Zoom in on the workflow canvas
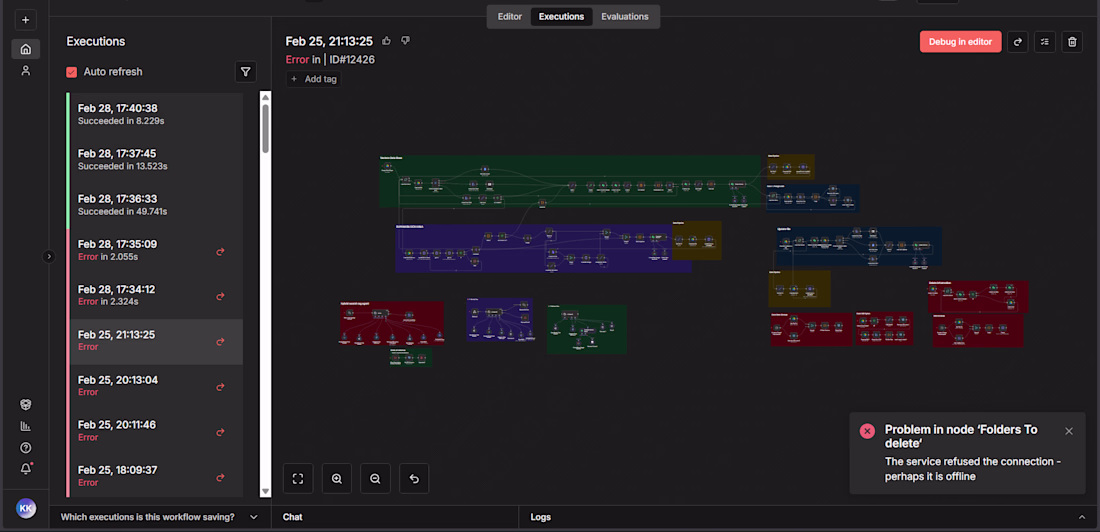The height and width of the screenshot is (532, 1100). coord(337,479)
